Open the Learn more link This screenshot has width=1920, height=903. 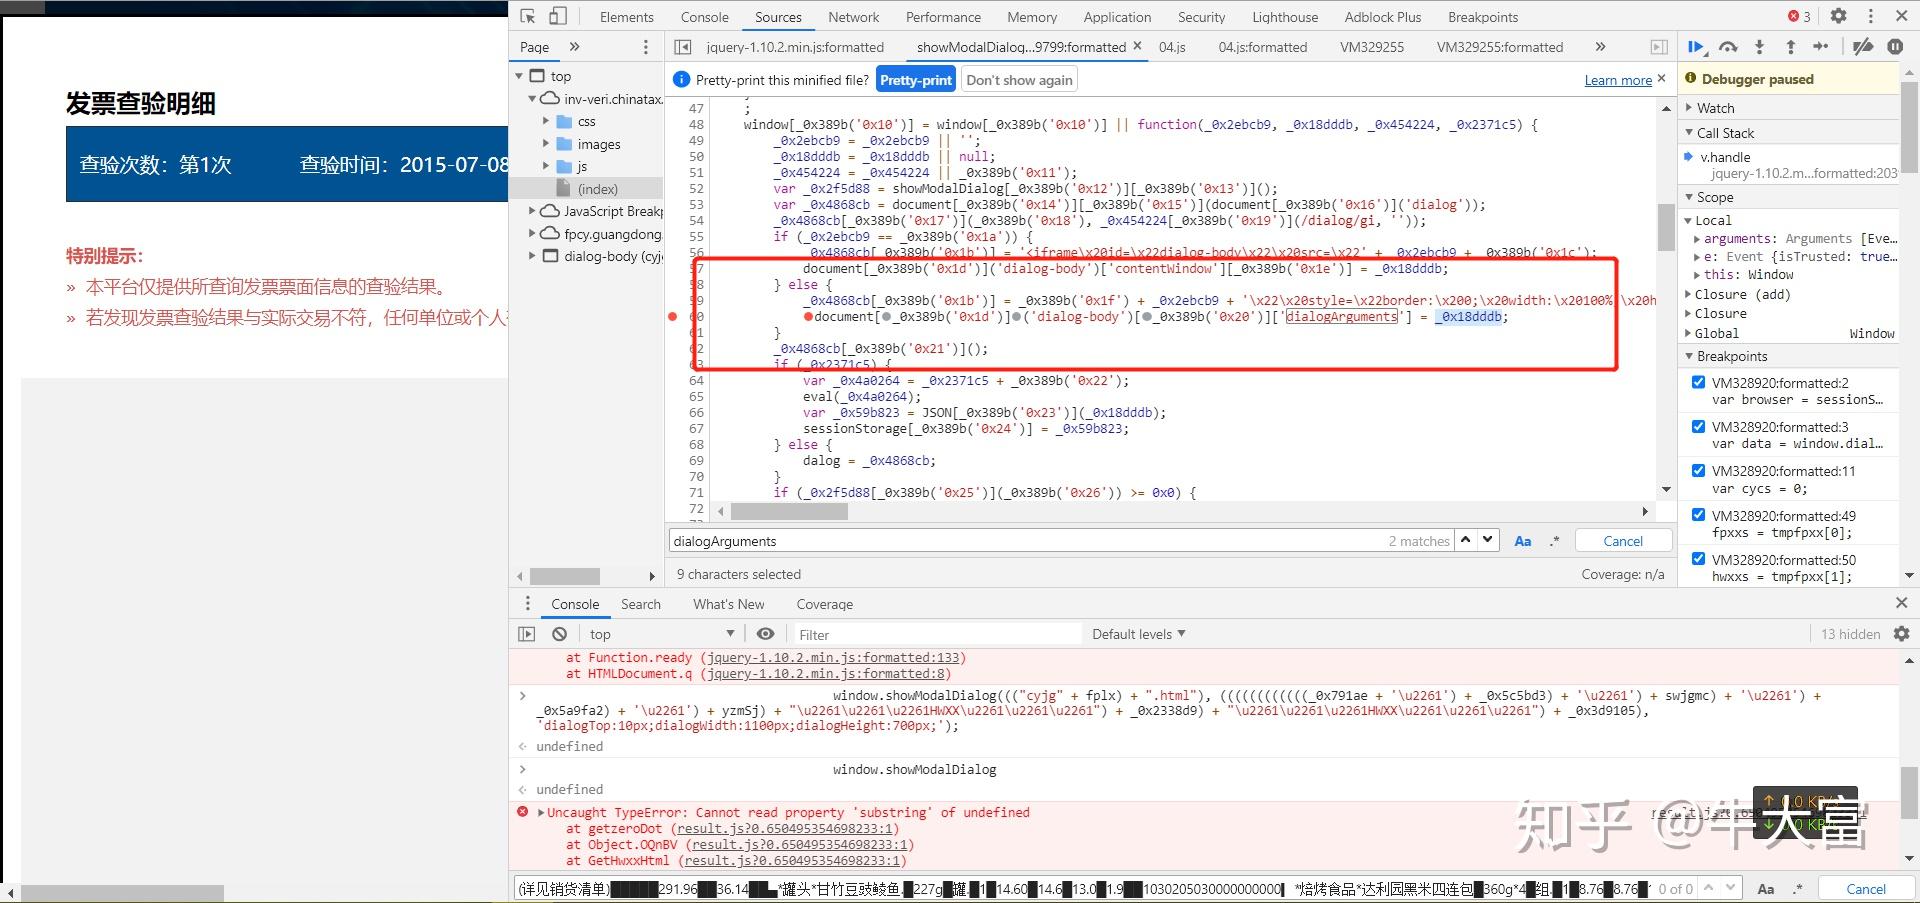click(1618, 80)
